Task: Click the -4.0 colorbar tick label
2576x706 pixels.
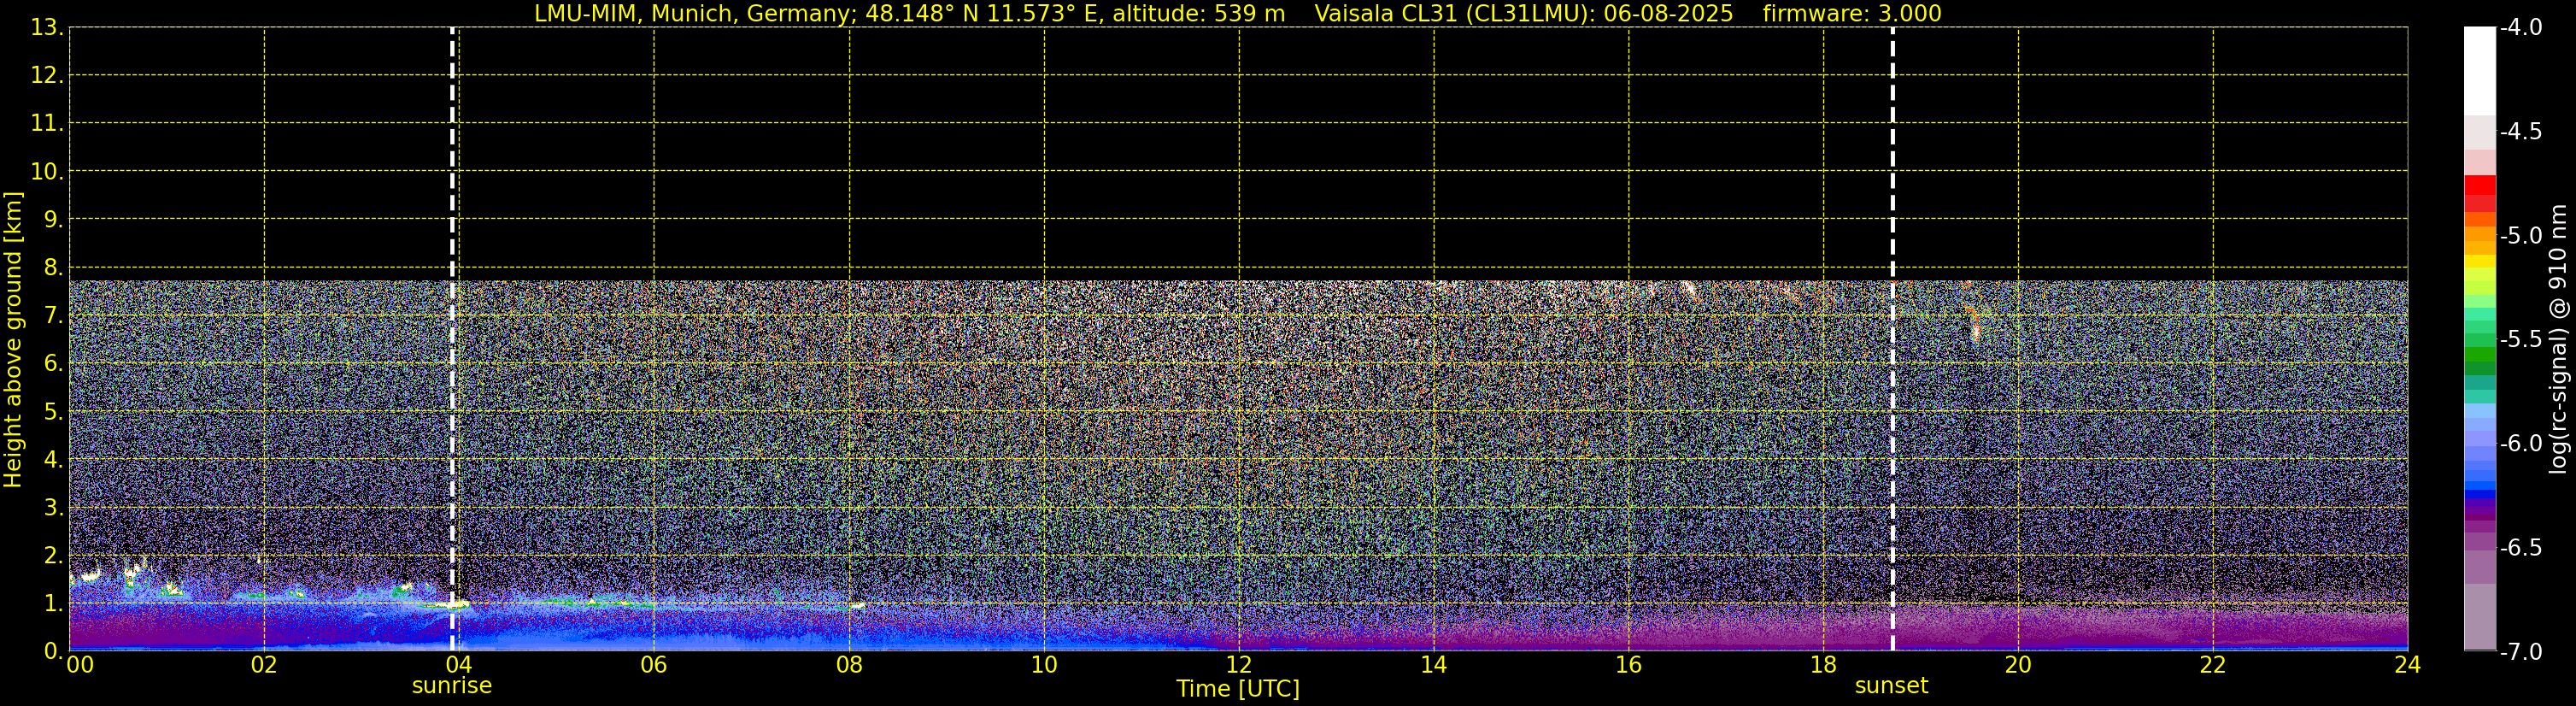Action: pyautogui.click(x=2520, y=28)
